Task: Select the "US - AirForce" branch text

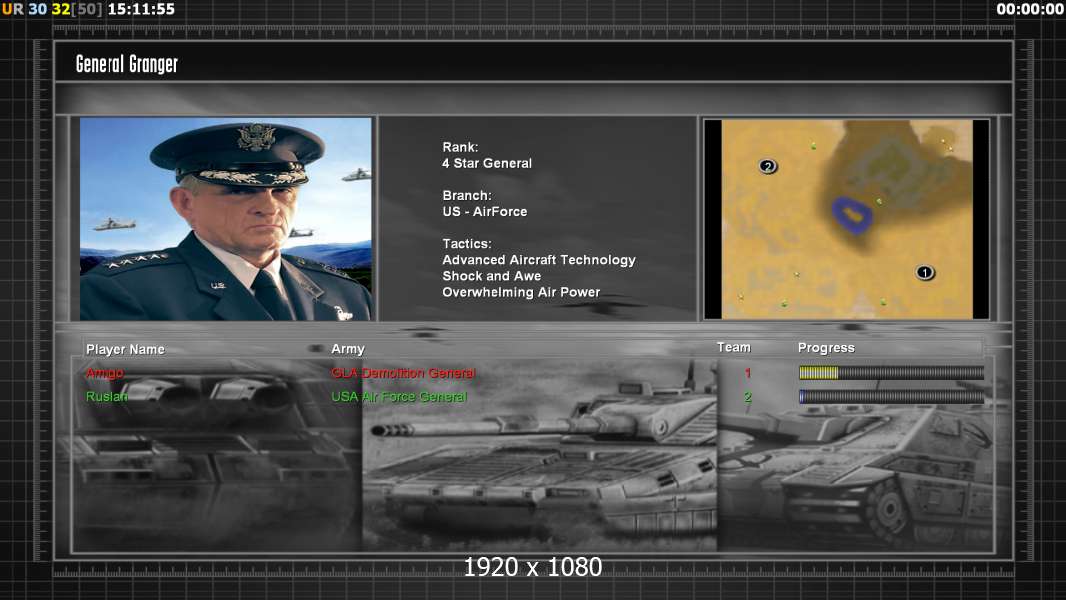Action: click(485, 211)
